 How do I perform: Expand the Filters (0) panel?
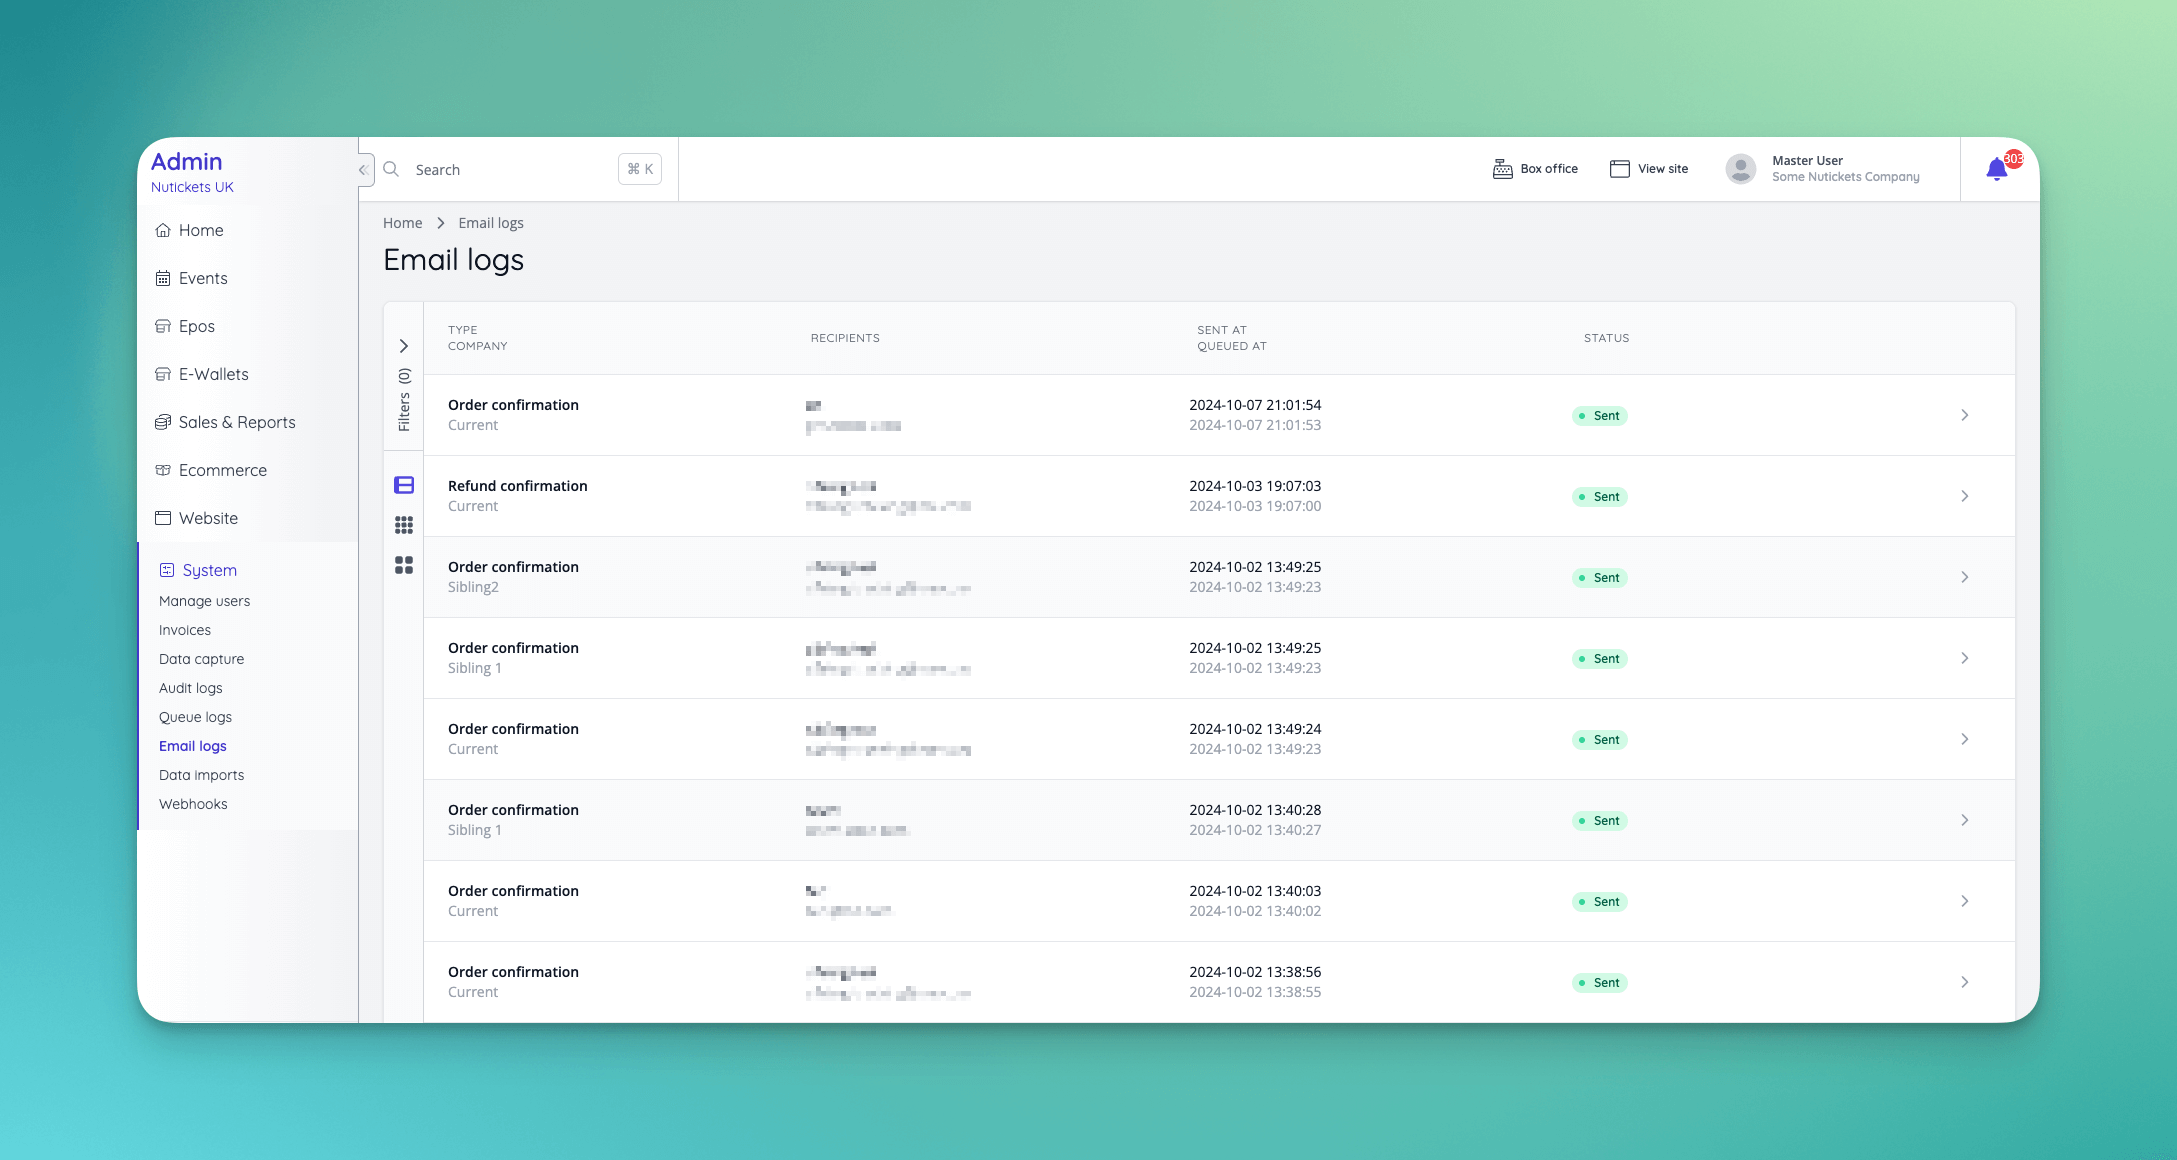404,346
